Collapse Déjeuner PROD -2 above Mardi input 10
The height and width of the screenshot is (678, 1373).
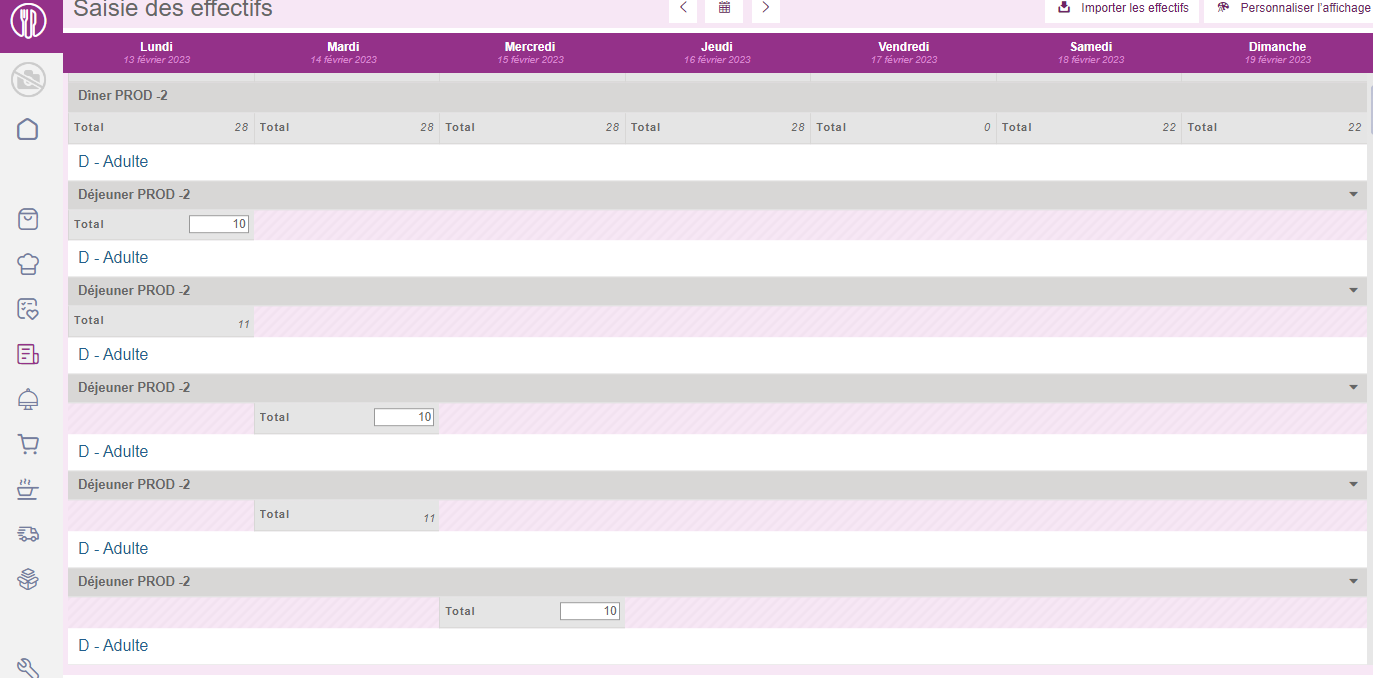click(x=1354, y=387)
